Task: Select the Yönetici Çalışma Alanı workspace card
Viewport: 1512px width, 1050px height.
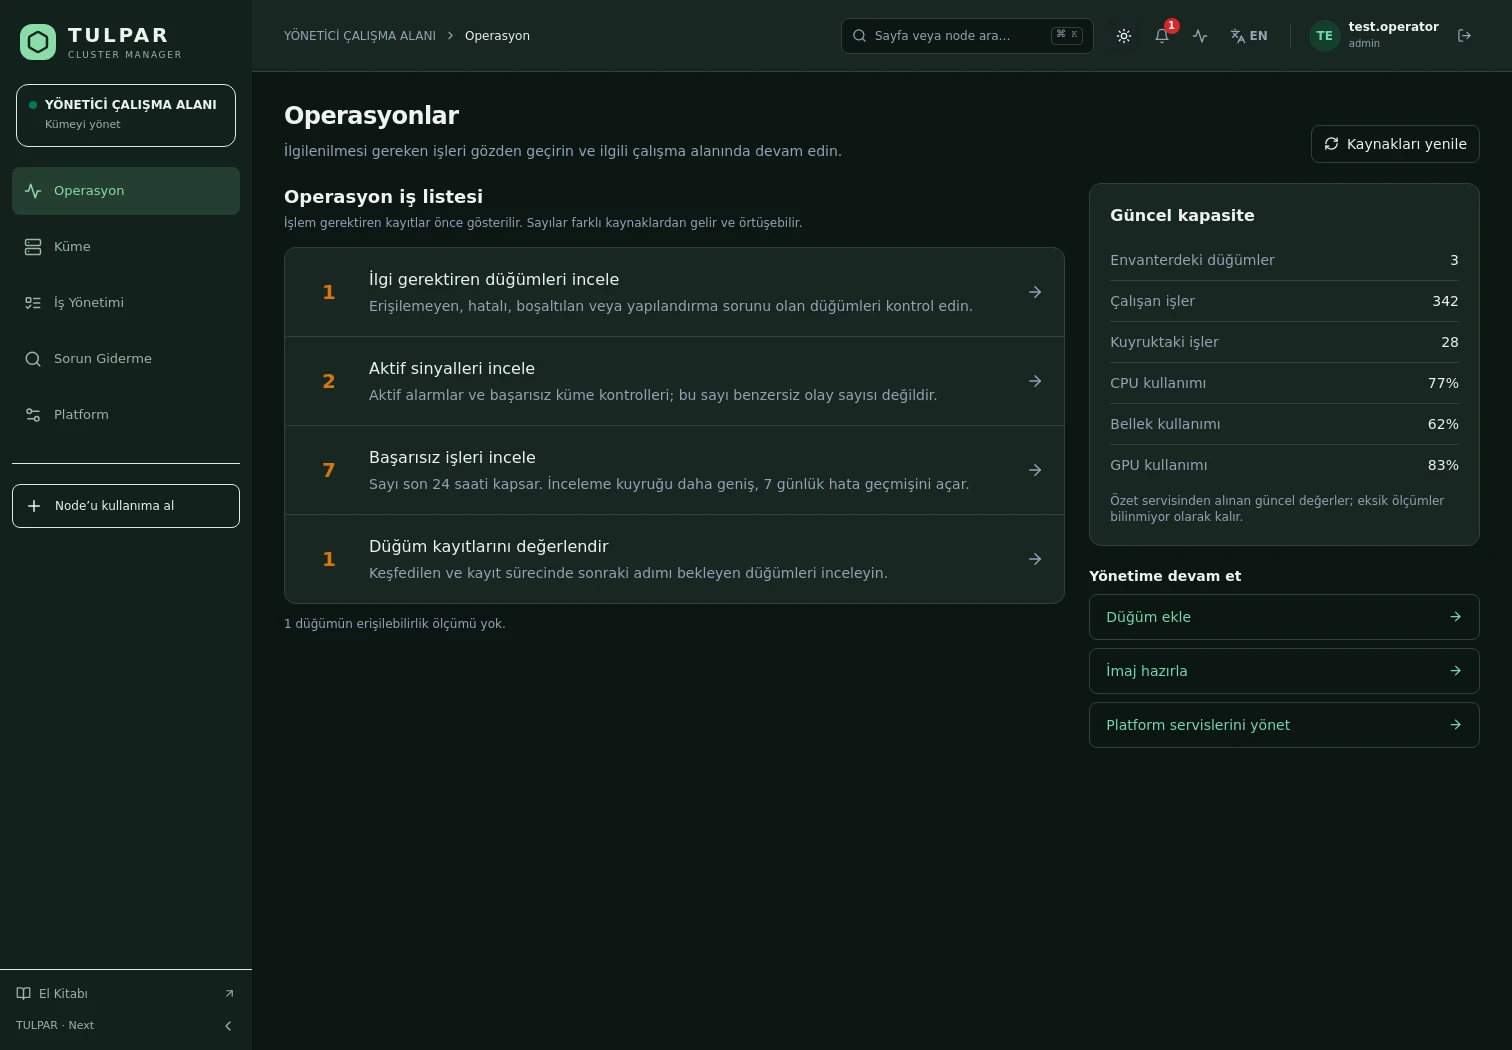Action: coord(126,116)
